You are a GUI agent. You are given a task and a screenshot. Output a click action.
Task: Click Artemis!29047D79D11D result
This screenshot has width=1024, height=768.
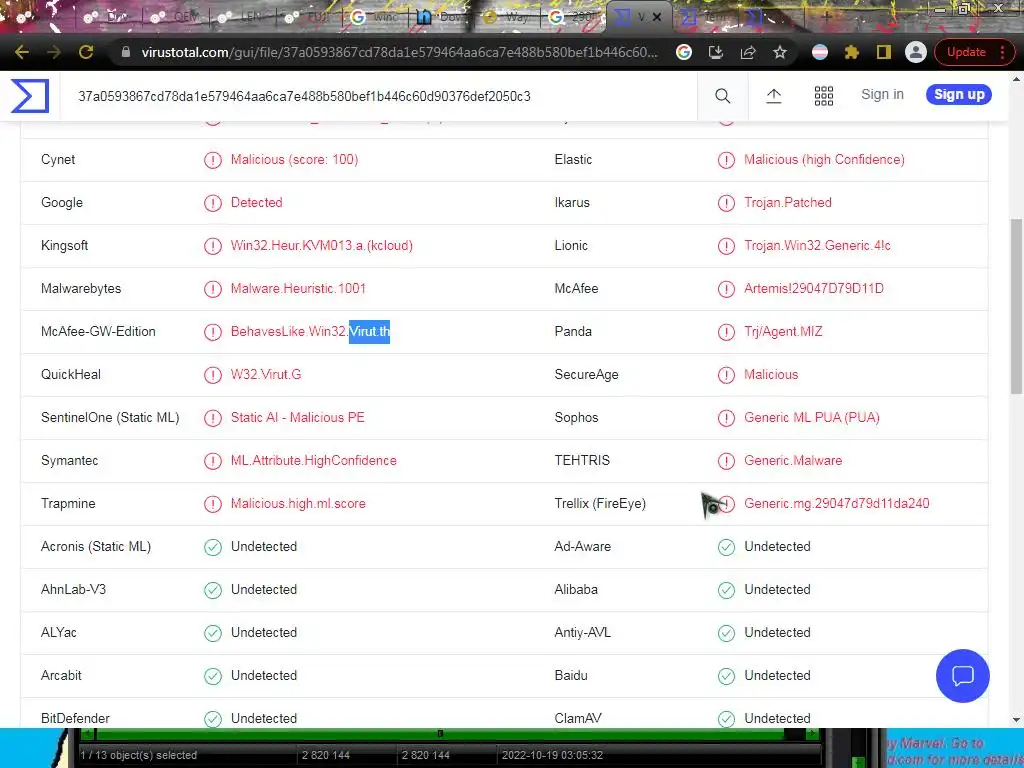pos(814,289)
